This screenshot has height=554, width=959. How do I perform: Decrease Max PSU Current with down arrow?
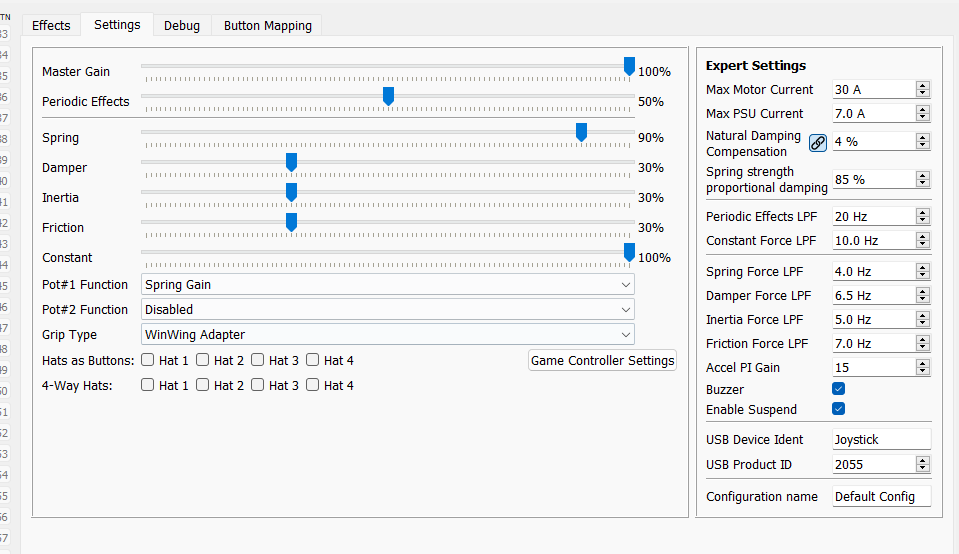tap(922, 118)
